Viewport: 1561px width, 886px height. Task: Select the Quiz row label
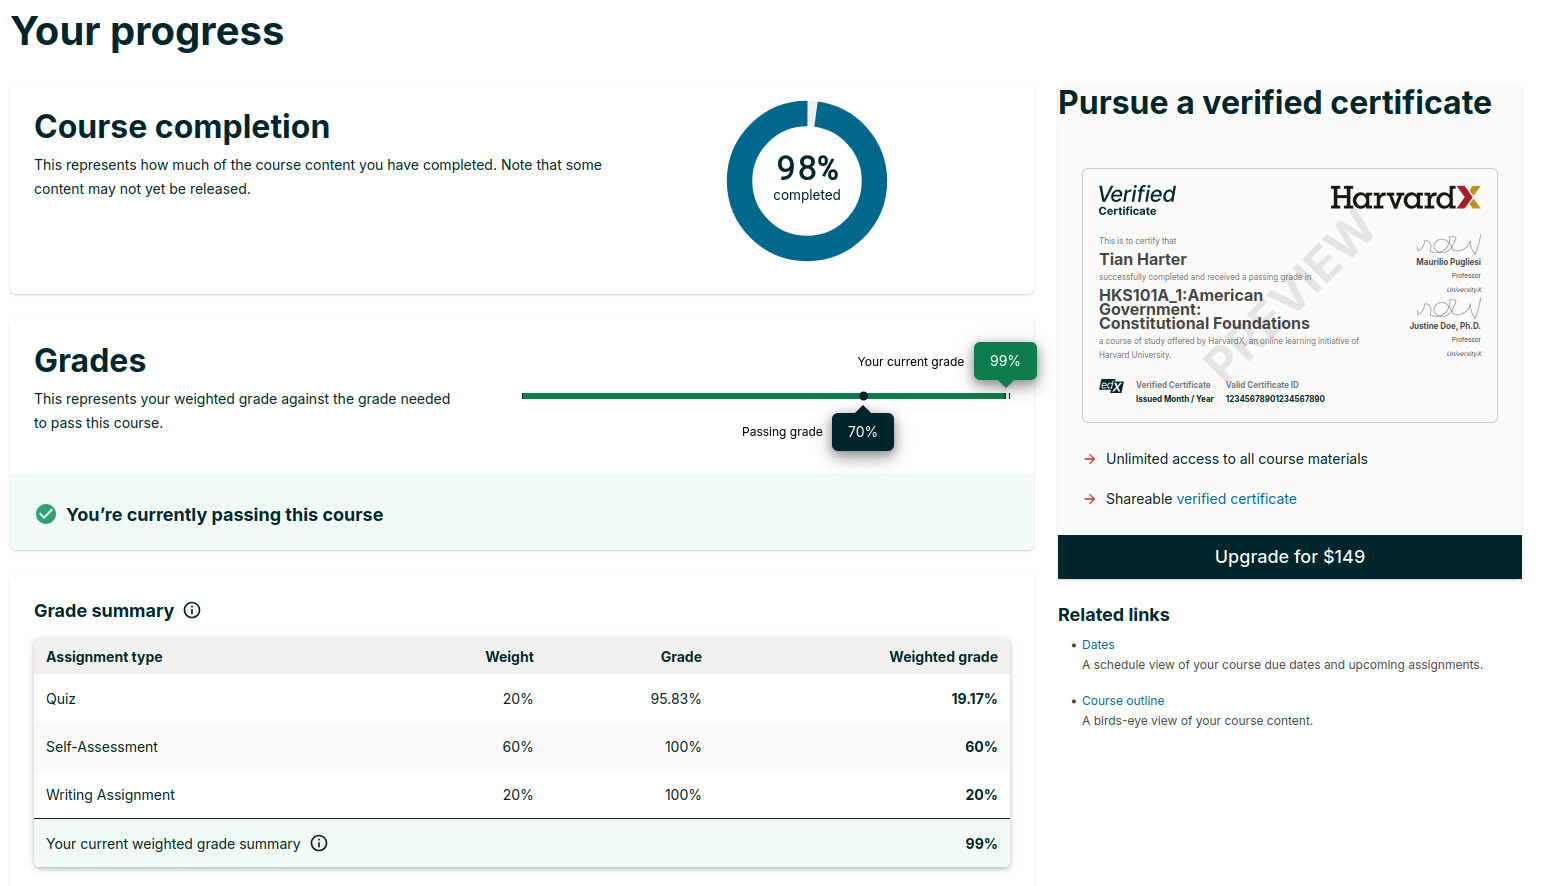(61, 699)
